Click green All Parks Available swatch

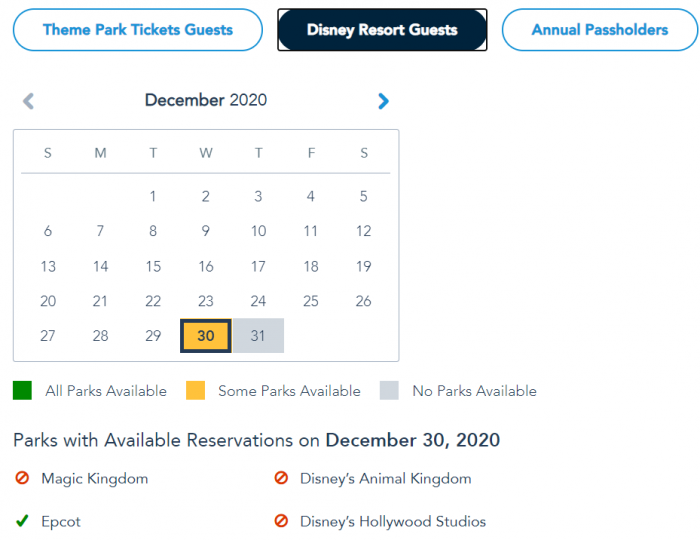pos(23,391)
